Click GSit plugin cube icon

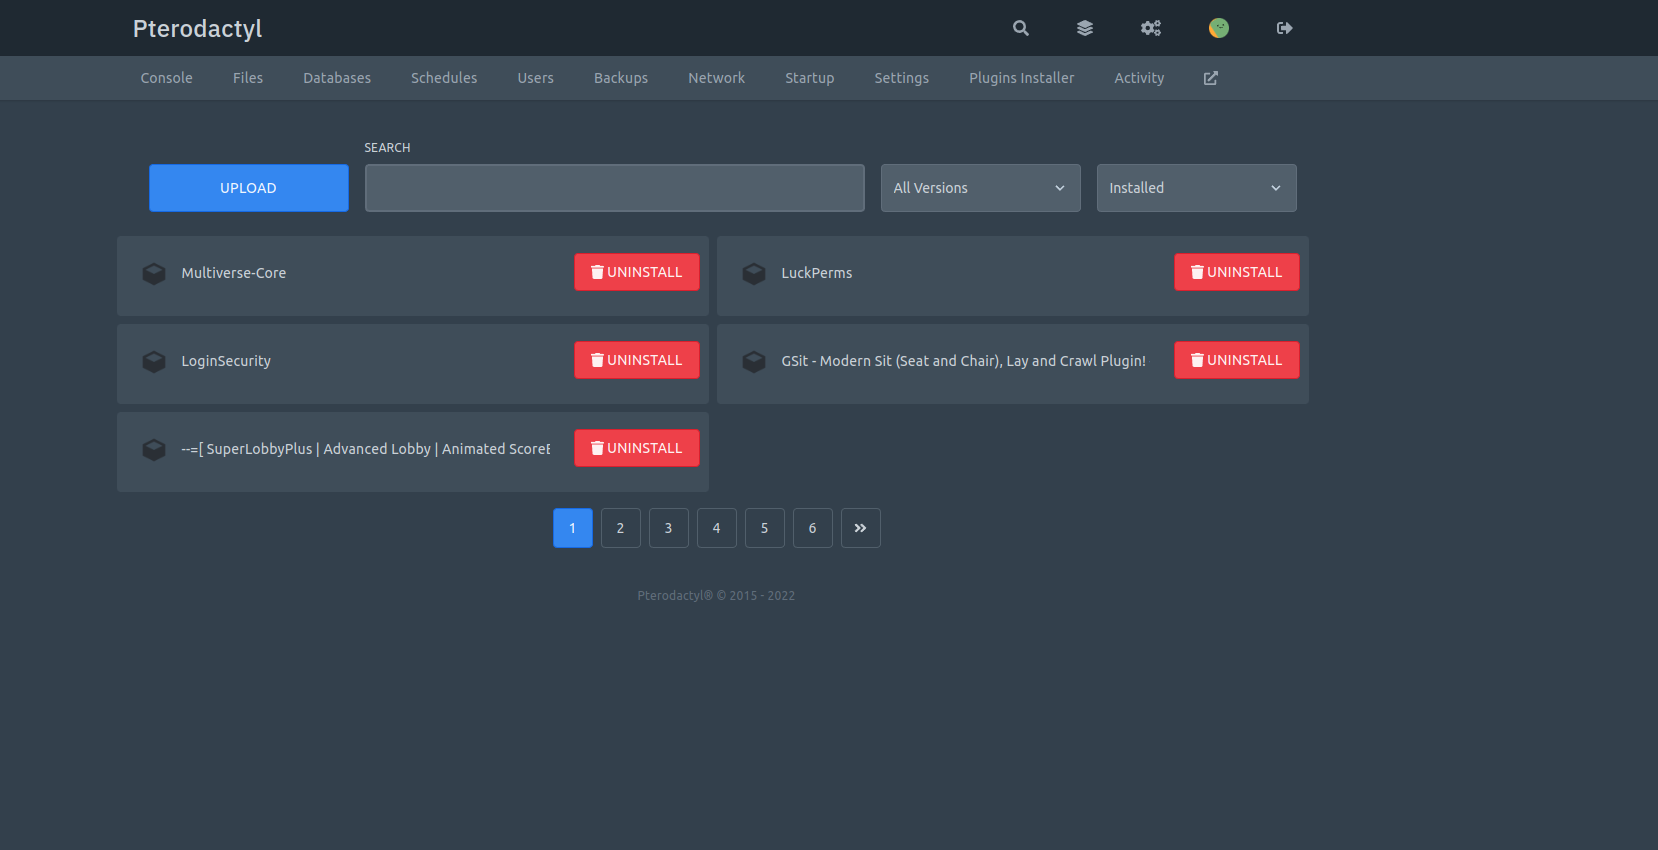[754, 361]
